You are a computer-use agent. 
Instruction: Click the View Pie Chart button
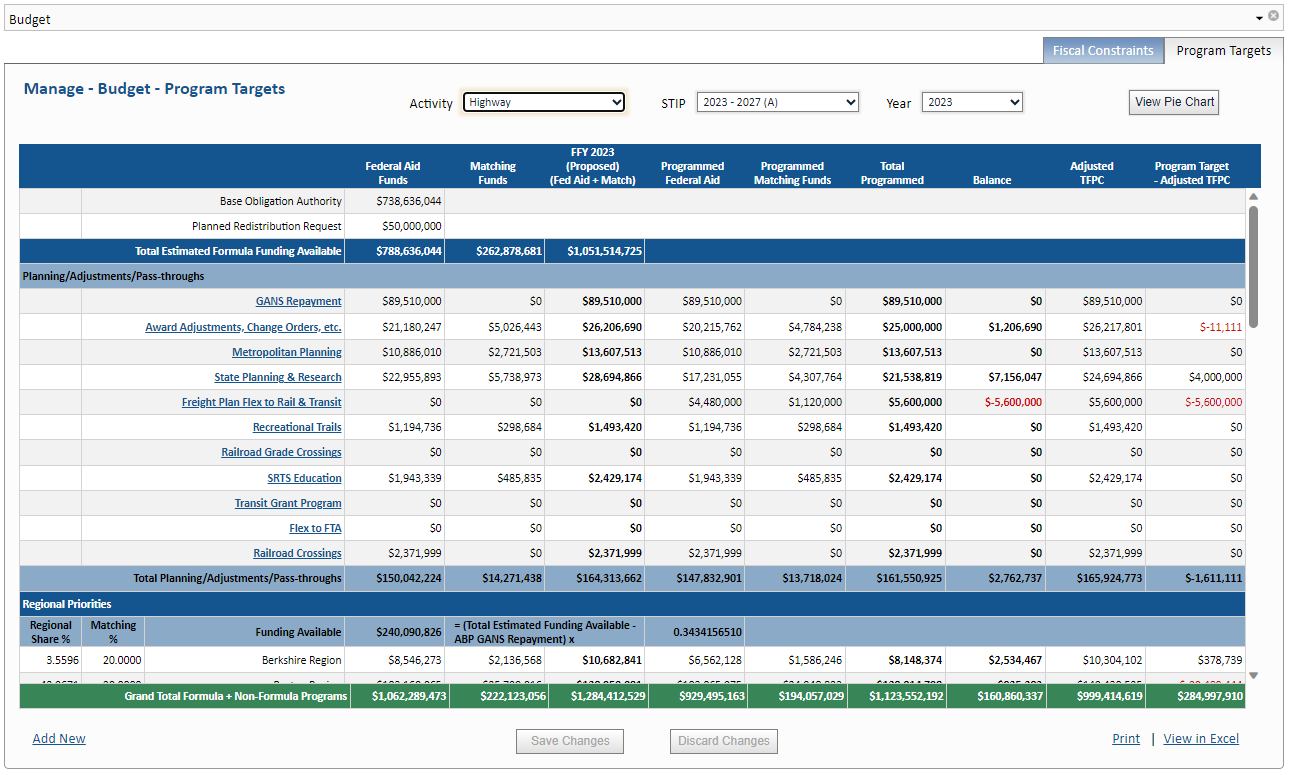1173,102
